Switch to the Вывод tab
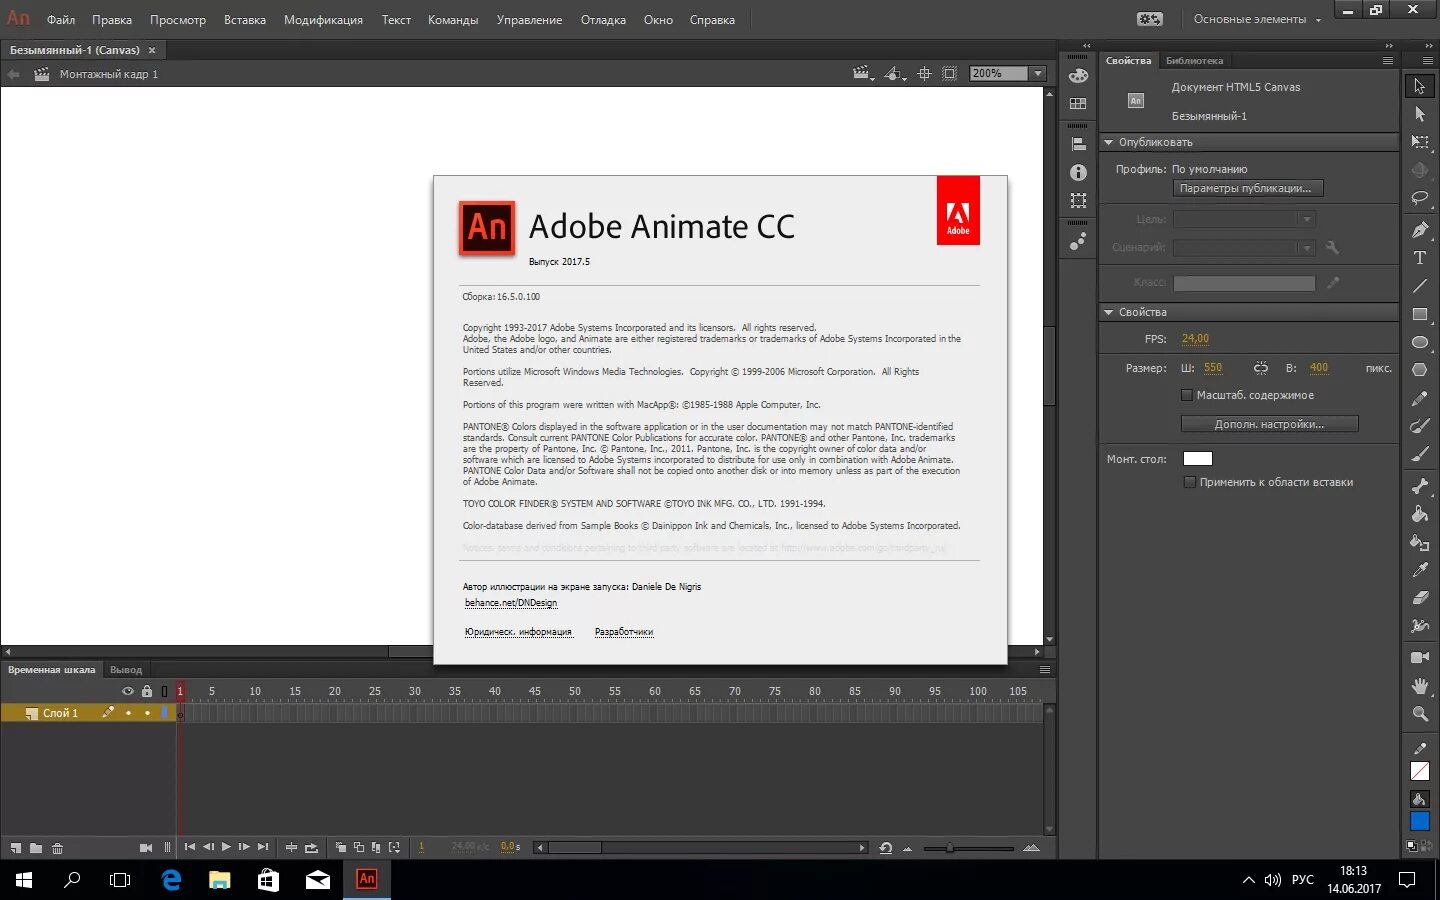Viewport: 1440px width, 900px height. pyautogui.click(x=126, y=670)
